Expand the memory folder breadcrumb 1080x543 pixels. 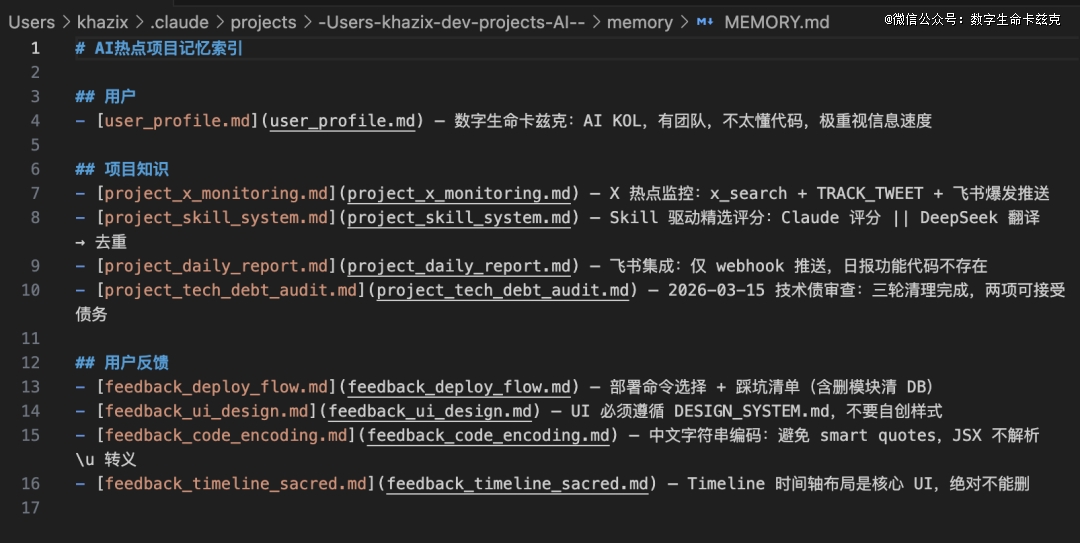[639, 22]
